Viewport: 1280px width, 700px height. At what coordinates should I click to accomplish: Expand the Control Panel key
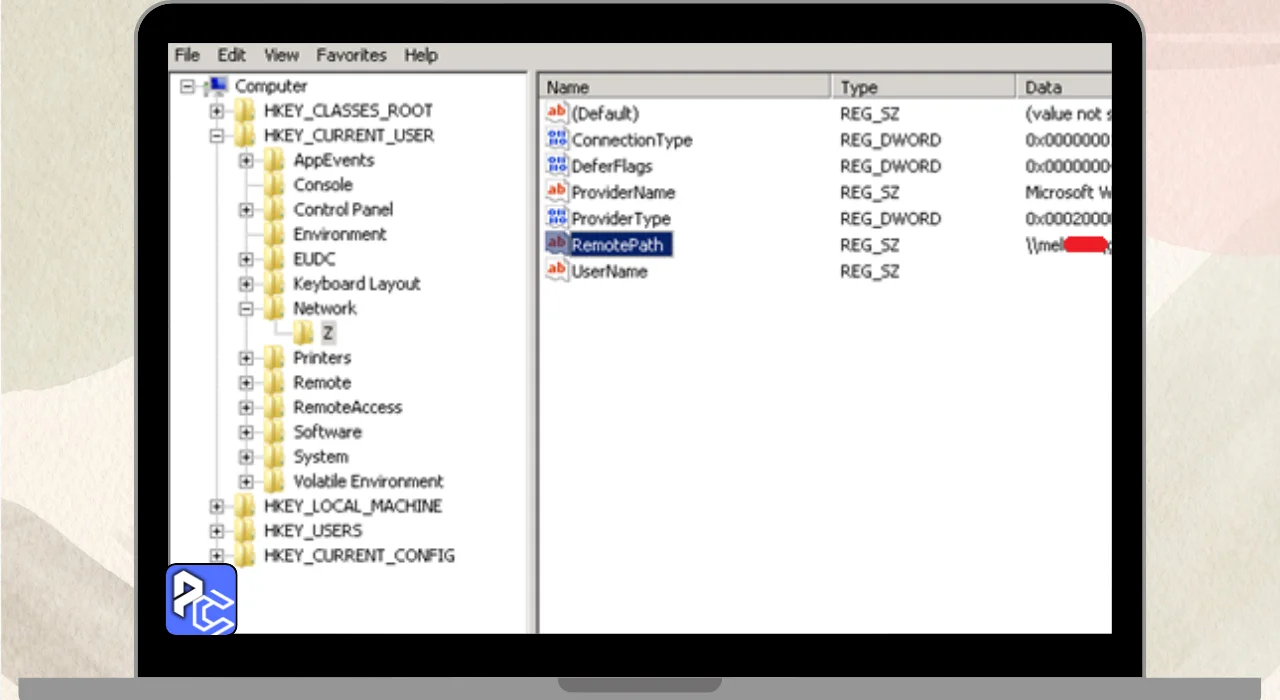tap(246, 210)
